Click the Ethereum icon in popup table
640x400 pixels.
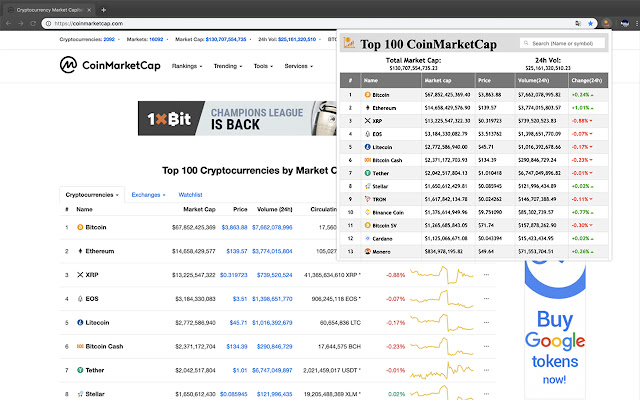click(367, 108)
